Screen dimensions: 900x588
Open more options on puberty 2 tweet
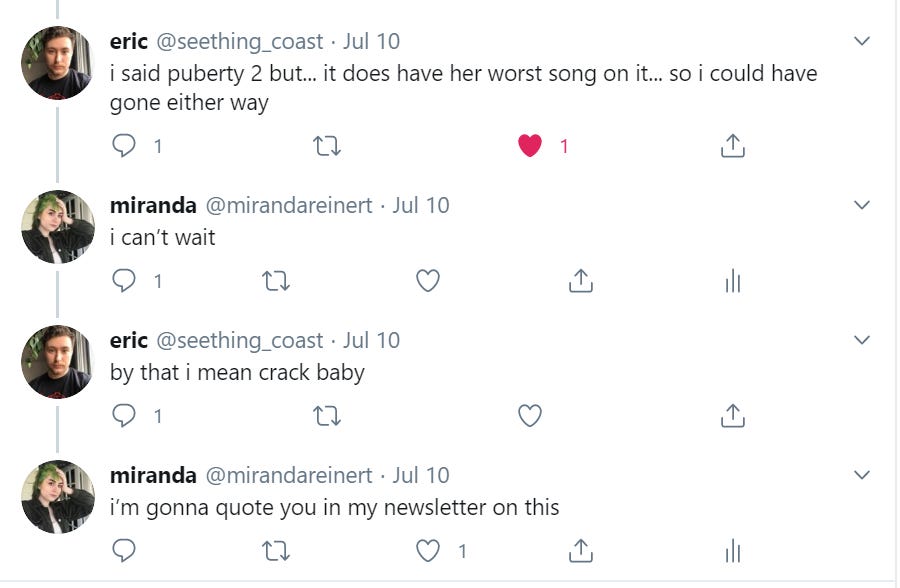tap(862, 41)
